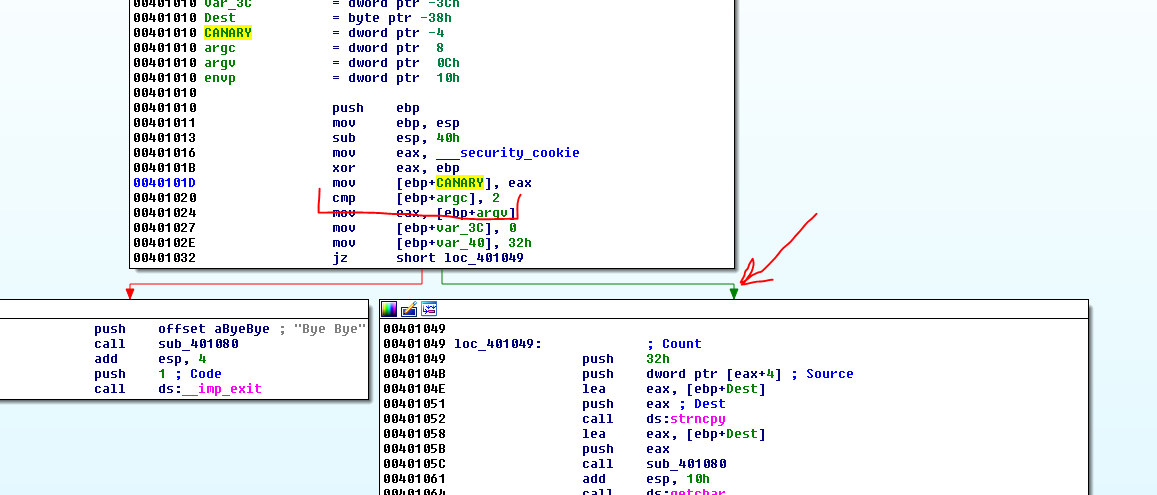Click the red branch arrowhead to Bye Bye block

click(x=128, y=292)
